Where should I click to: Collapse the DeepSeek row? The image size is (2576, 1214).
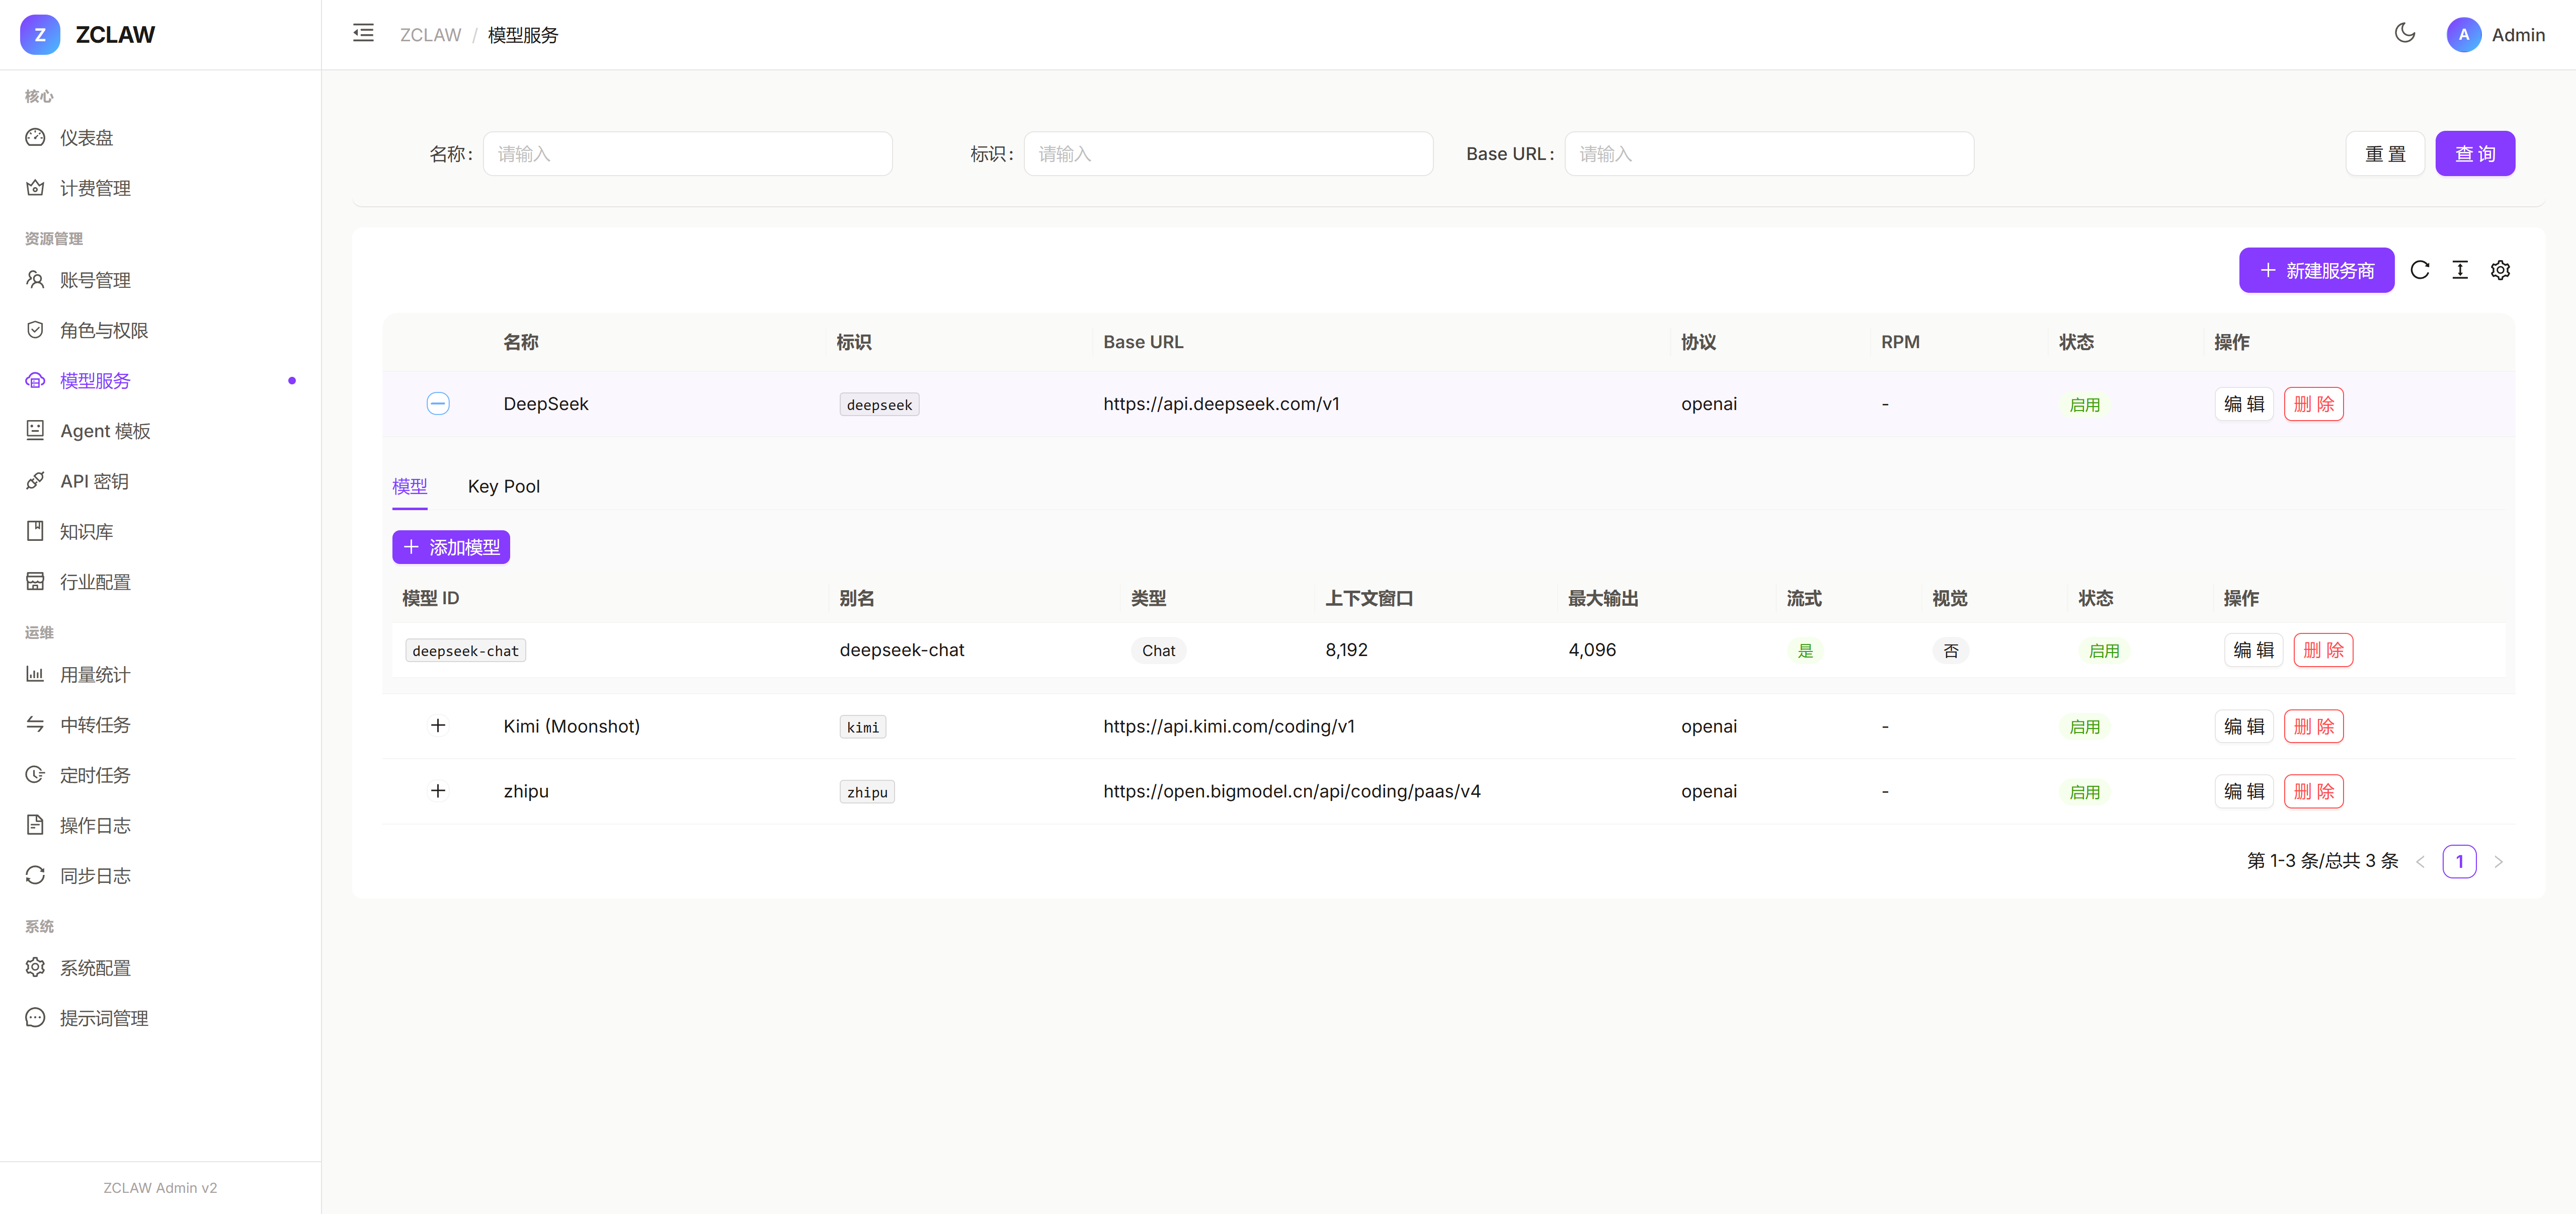pyautogui.click(x=438, y=404)
